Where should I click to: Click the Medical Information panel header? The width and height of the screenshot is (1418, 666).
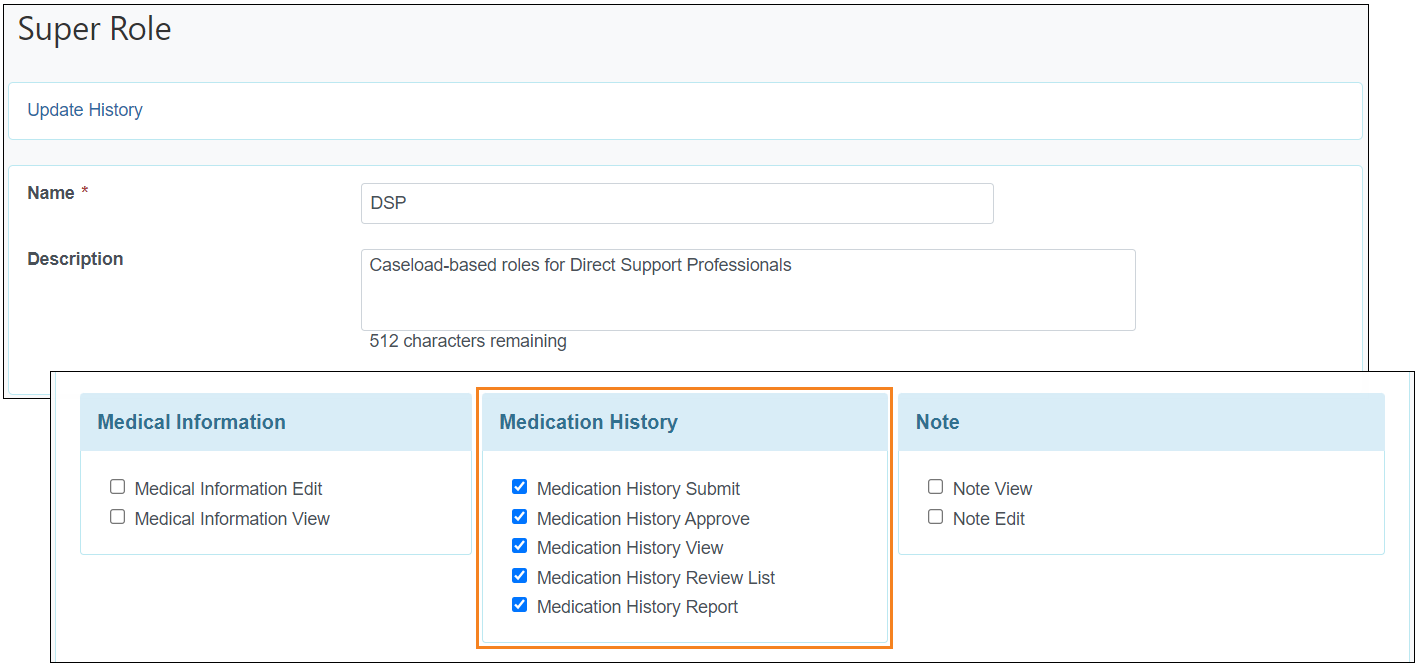(276, 422)
